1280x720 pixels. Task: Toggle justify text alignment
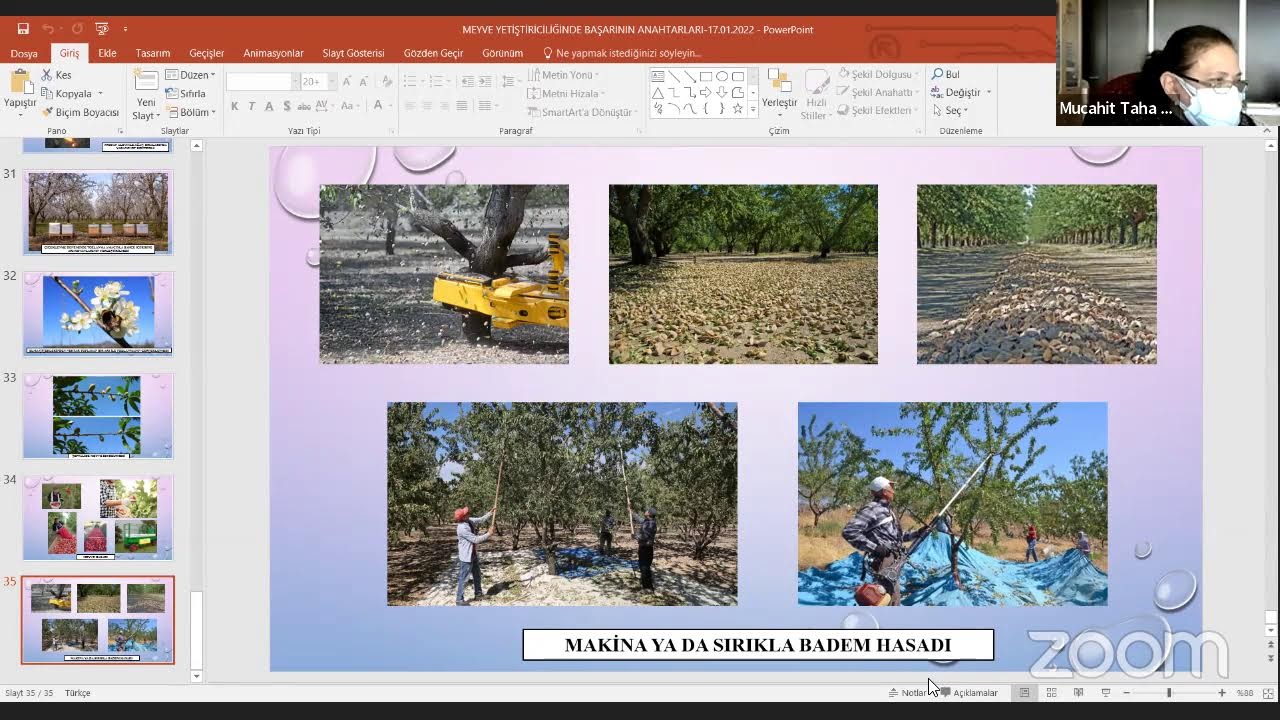[x=461, y=106]
